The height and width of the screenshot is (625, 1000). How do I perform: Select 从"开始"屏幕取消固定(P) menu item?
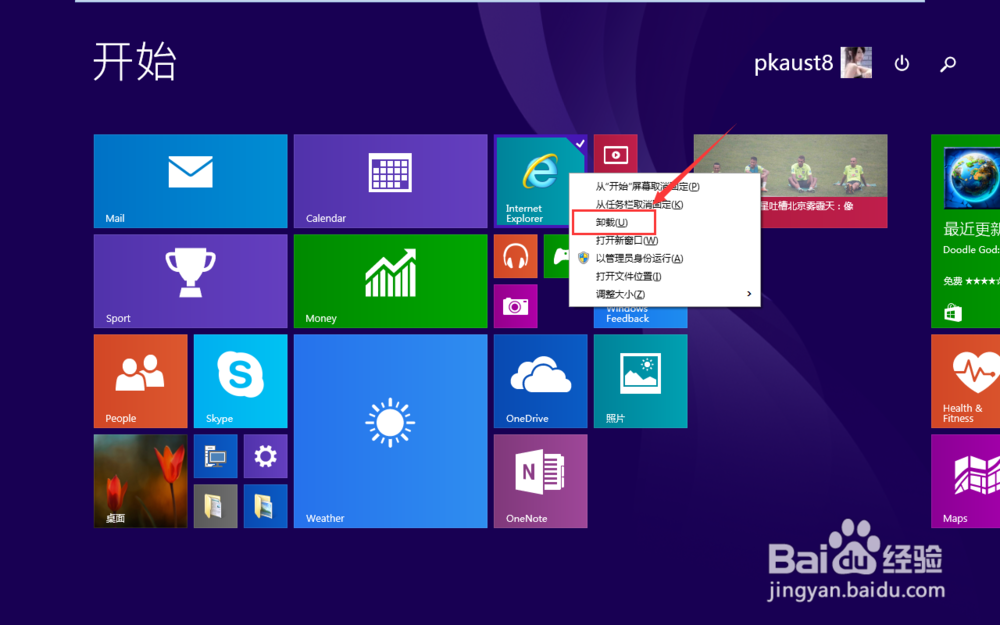[665, 187]
